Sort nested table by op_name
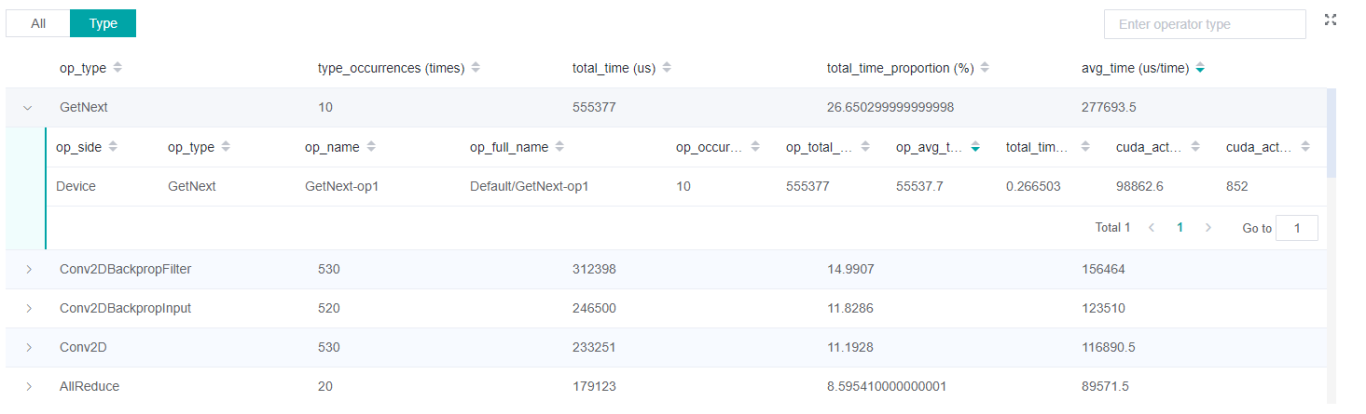Image resolution: width=1366 pixels, height=414 pixels. [371, 147]
